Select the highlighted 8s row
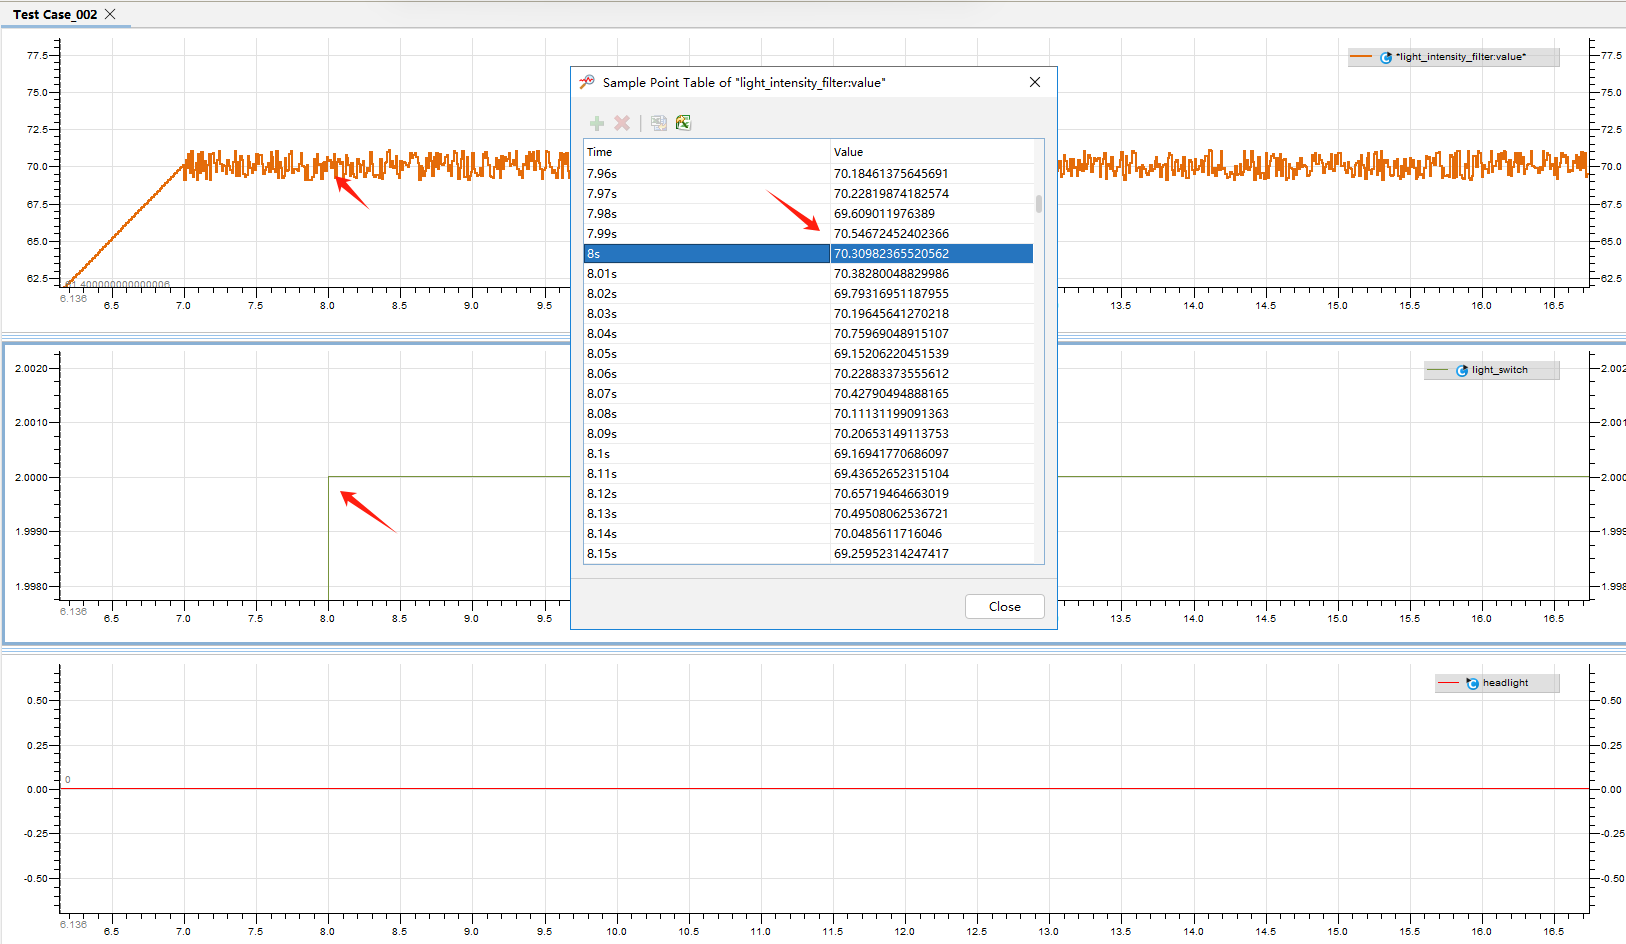1626x944 pixels. click(x=808, y=254)
